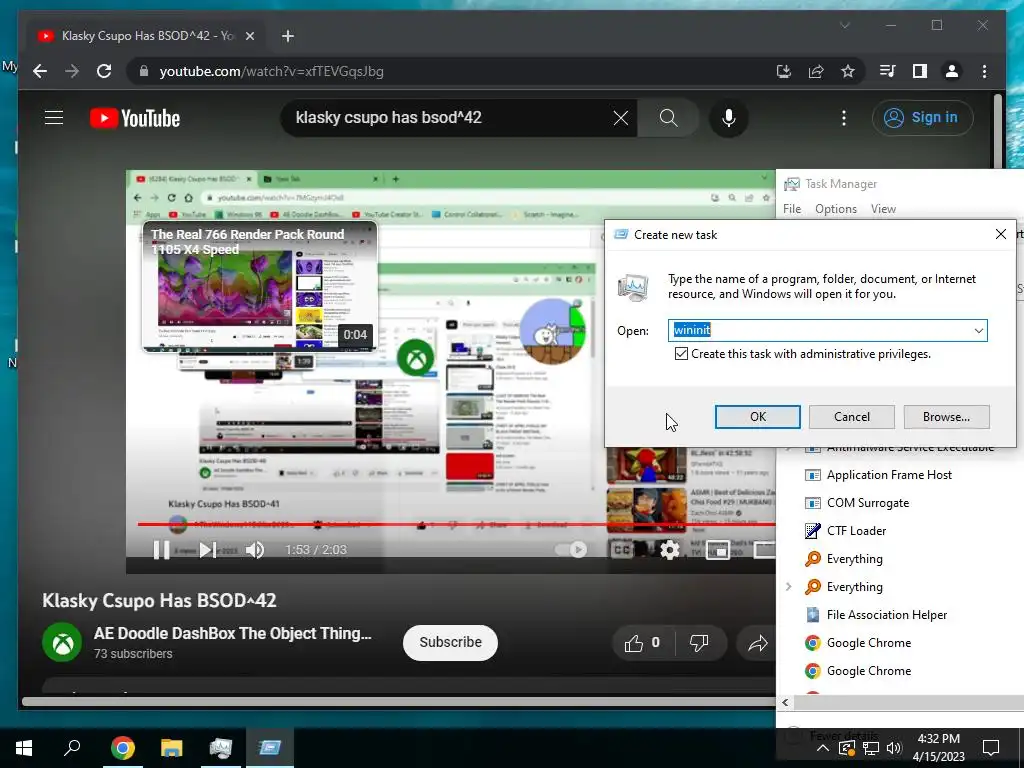This screenshot has height=768, width=1024.
Task: Select first Google Chrome process row
Action: click(x=869, y=643)
